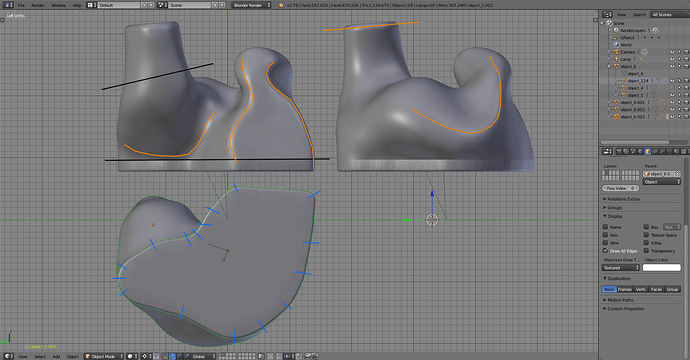Toggle visibility eye for Lamp
Viewport: 690px width, 360px height.
pos(672,59)
